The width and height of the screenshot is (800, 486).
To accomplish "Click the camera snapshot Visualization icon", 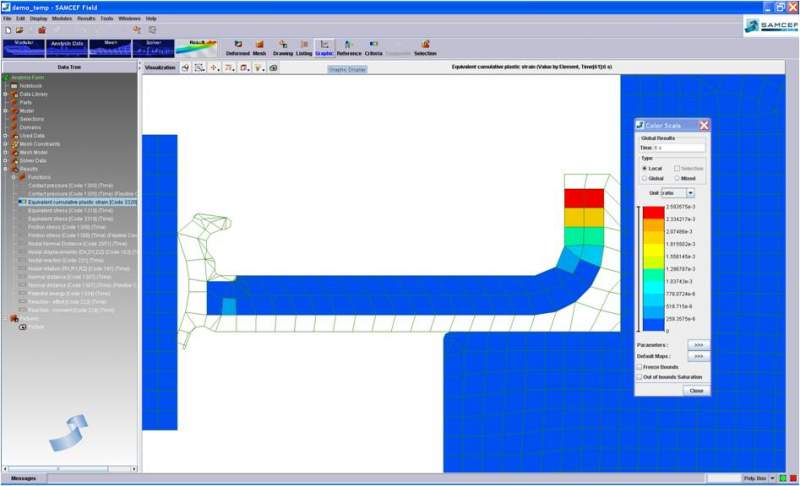I will (x=273, y=67).
